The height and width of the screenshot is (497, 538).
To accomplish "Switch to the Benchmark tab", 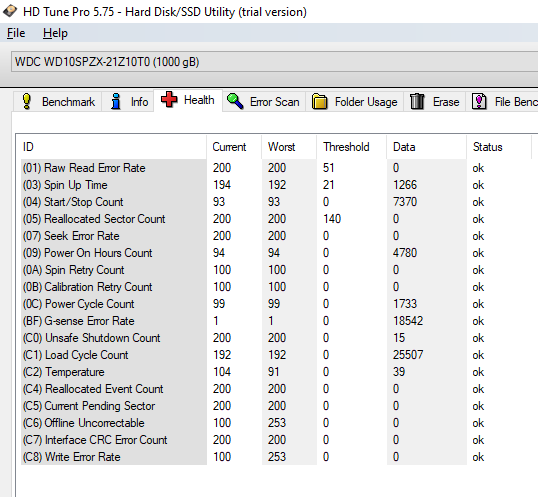I will point(57,102).
